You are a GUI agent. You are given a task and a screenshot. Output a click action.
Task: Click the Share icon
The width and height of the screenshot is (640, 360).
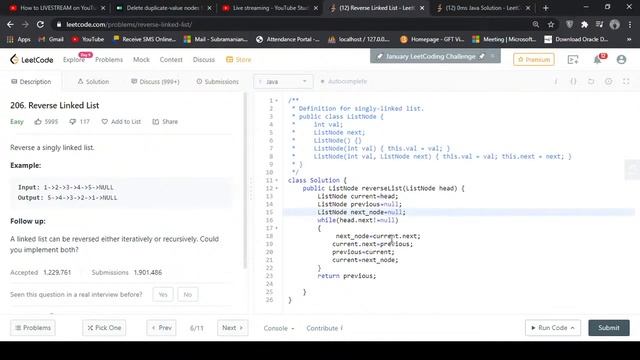[x=156, y=122]
